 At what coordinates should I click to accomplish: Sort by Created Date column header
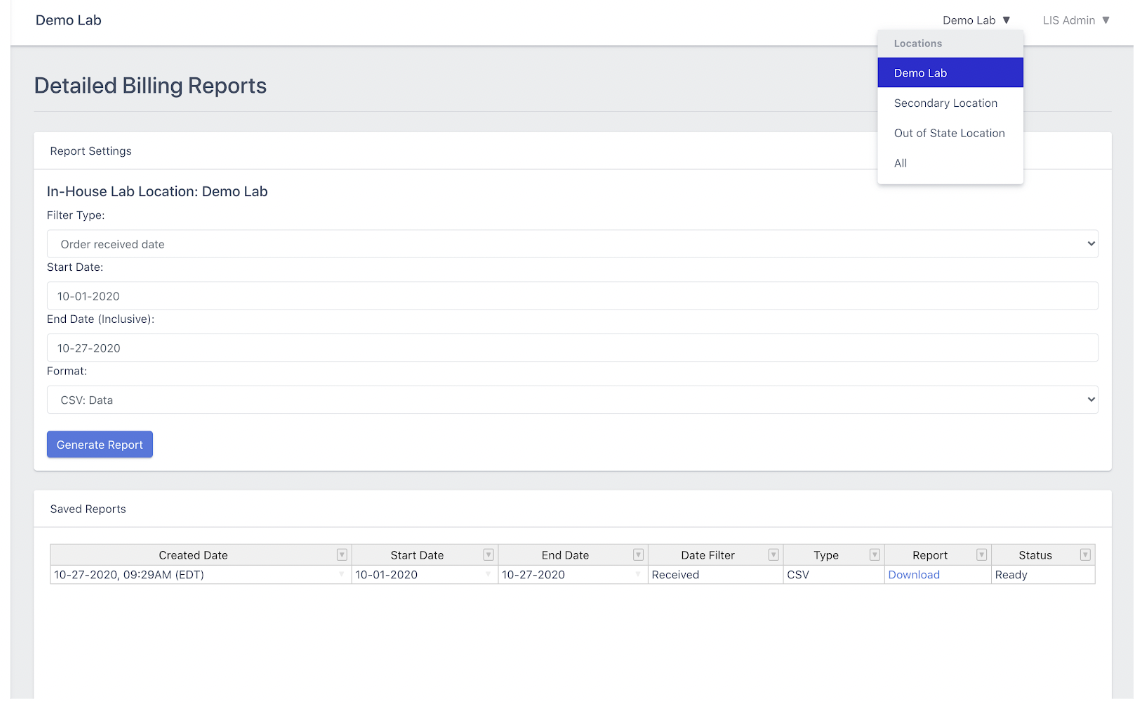coord(193,555)
